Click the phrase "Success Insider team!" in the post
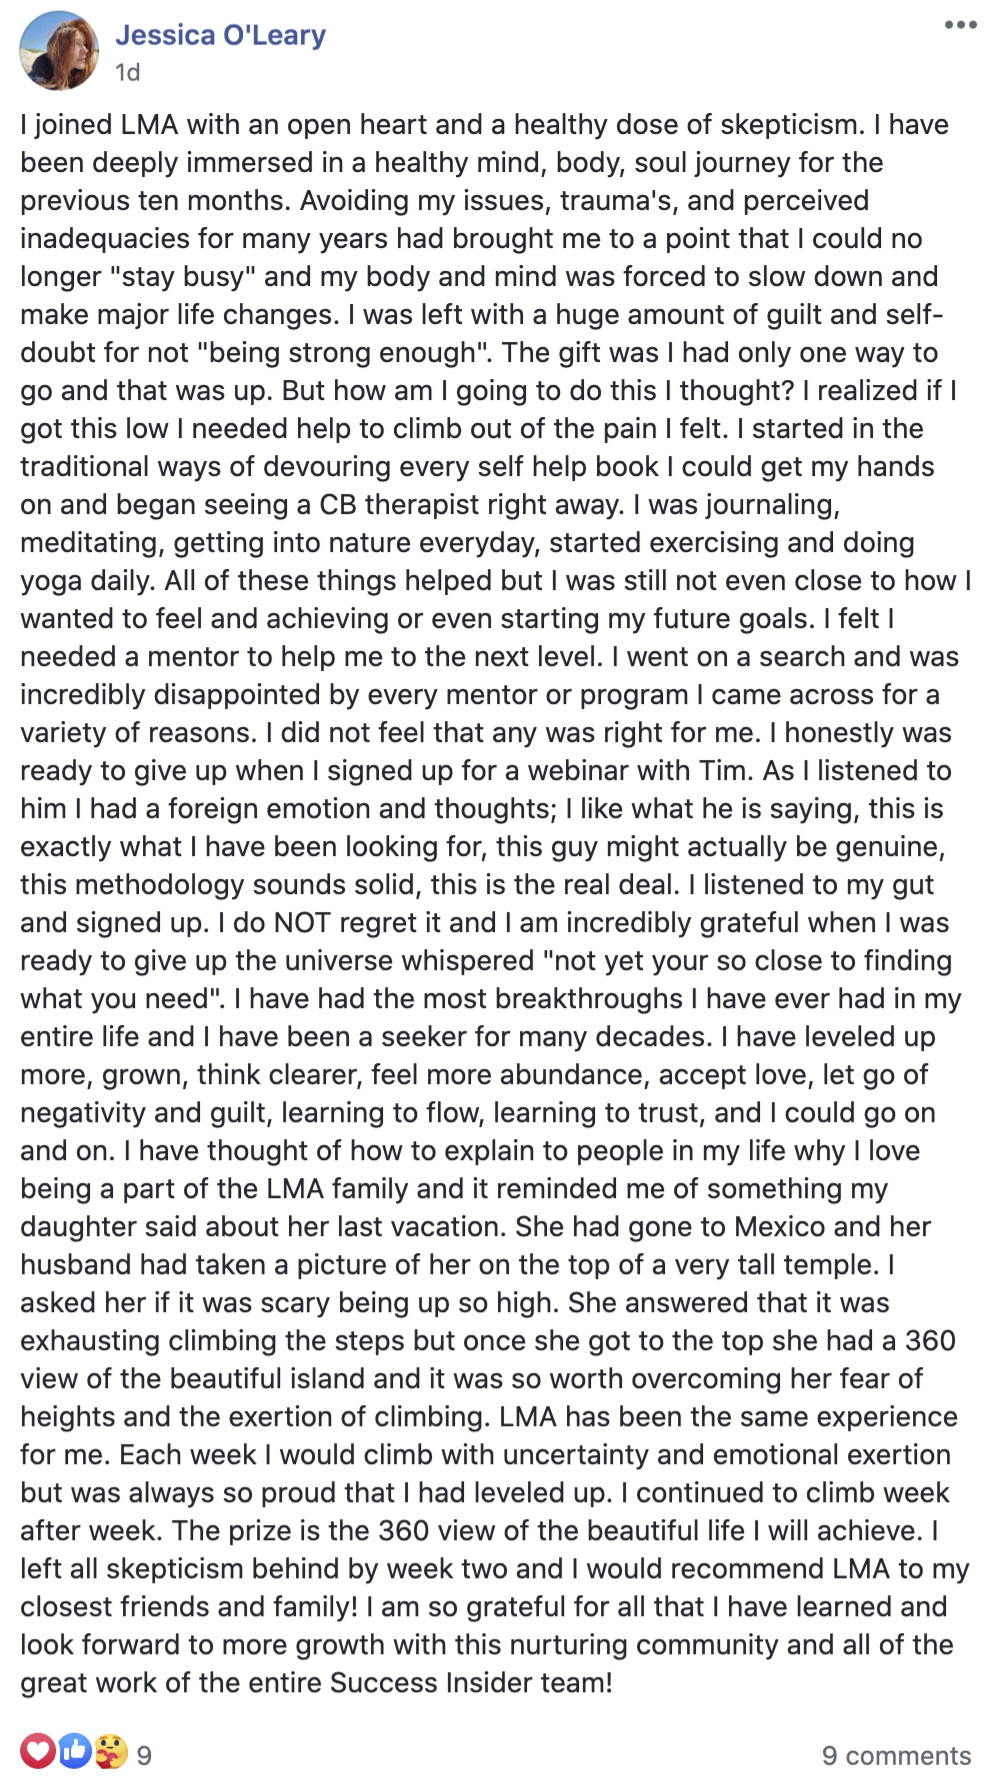The image size is (992, 1781). tap(471, 1682)
